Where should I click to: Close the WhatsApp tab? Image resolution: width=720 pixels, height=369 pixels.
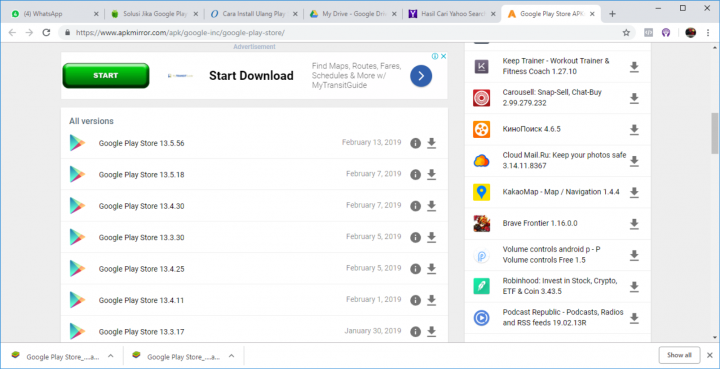pos(96,14)
